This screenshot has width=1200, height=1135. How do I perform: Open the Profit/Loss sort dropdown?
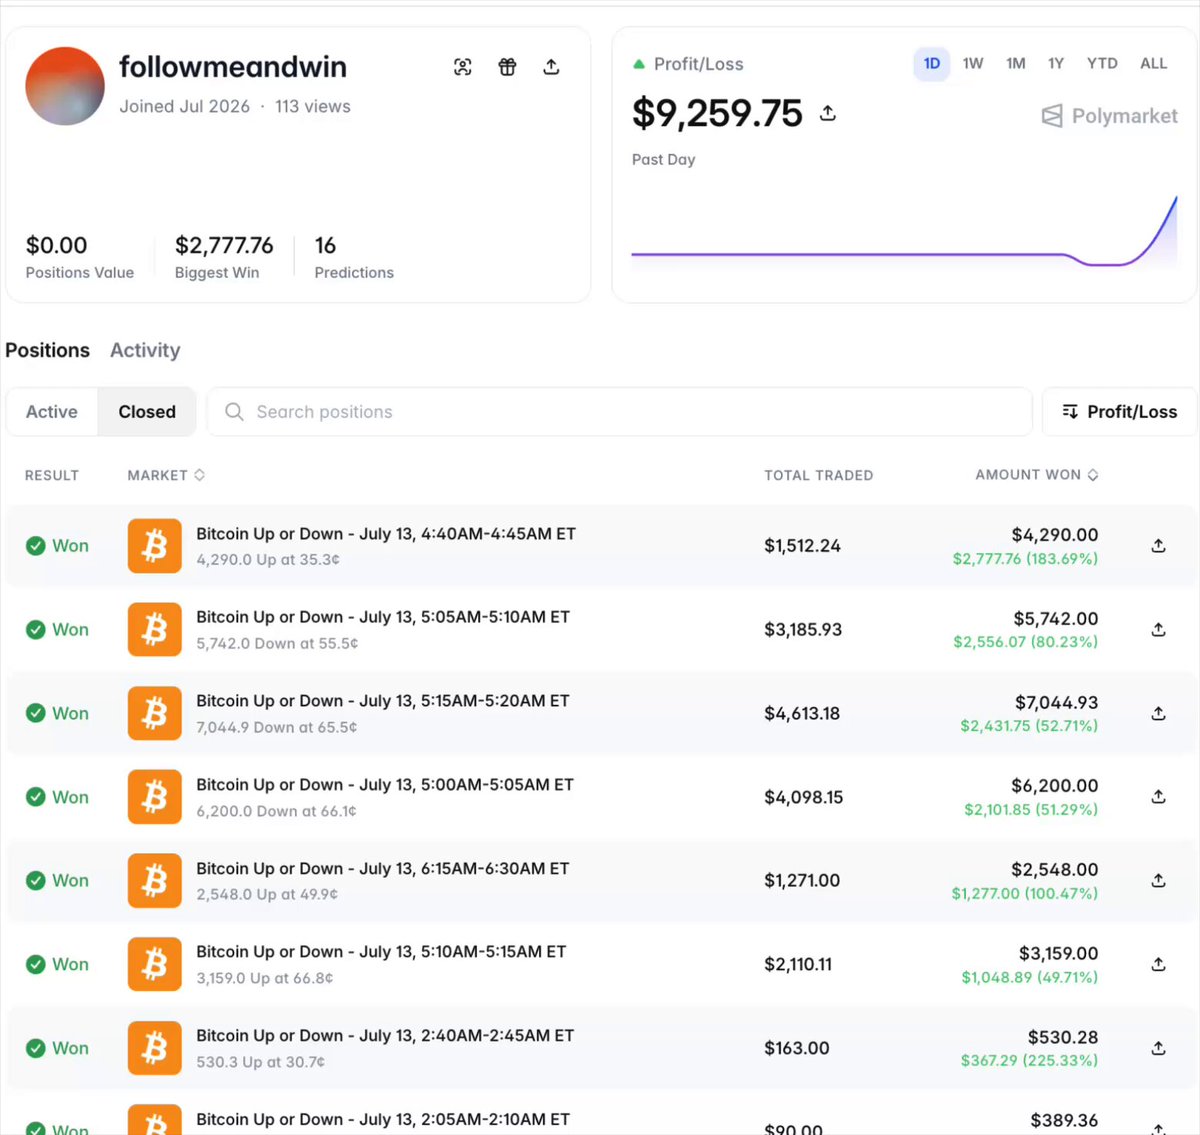pos(1119,412)
